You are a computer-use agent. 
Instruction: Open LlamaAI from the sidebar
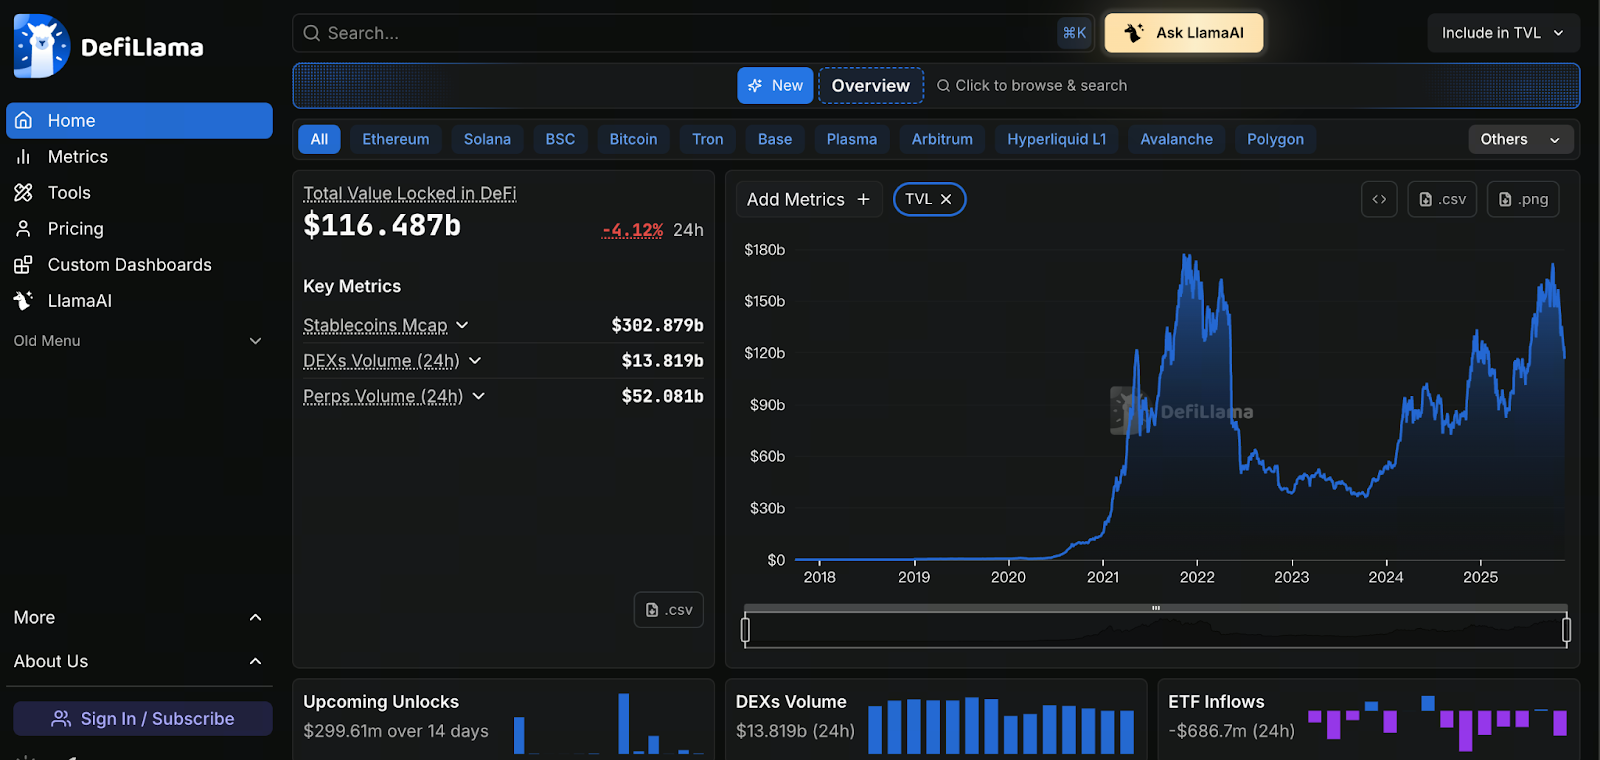pyautogui.click(x=79, y=301)
